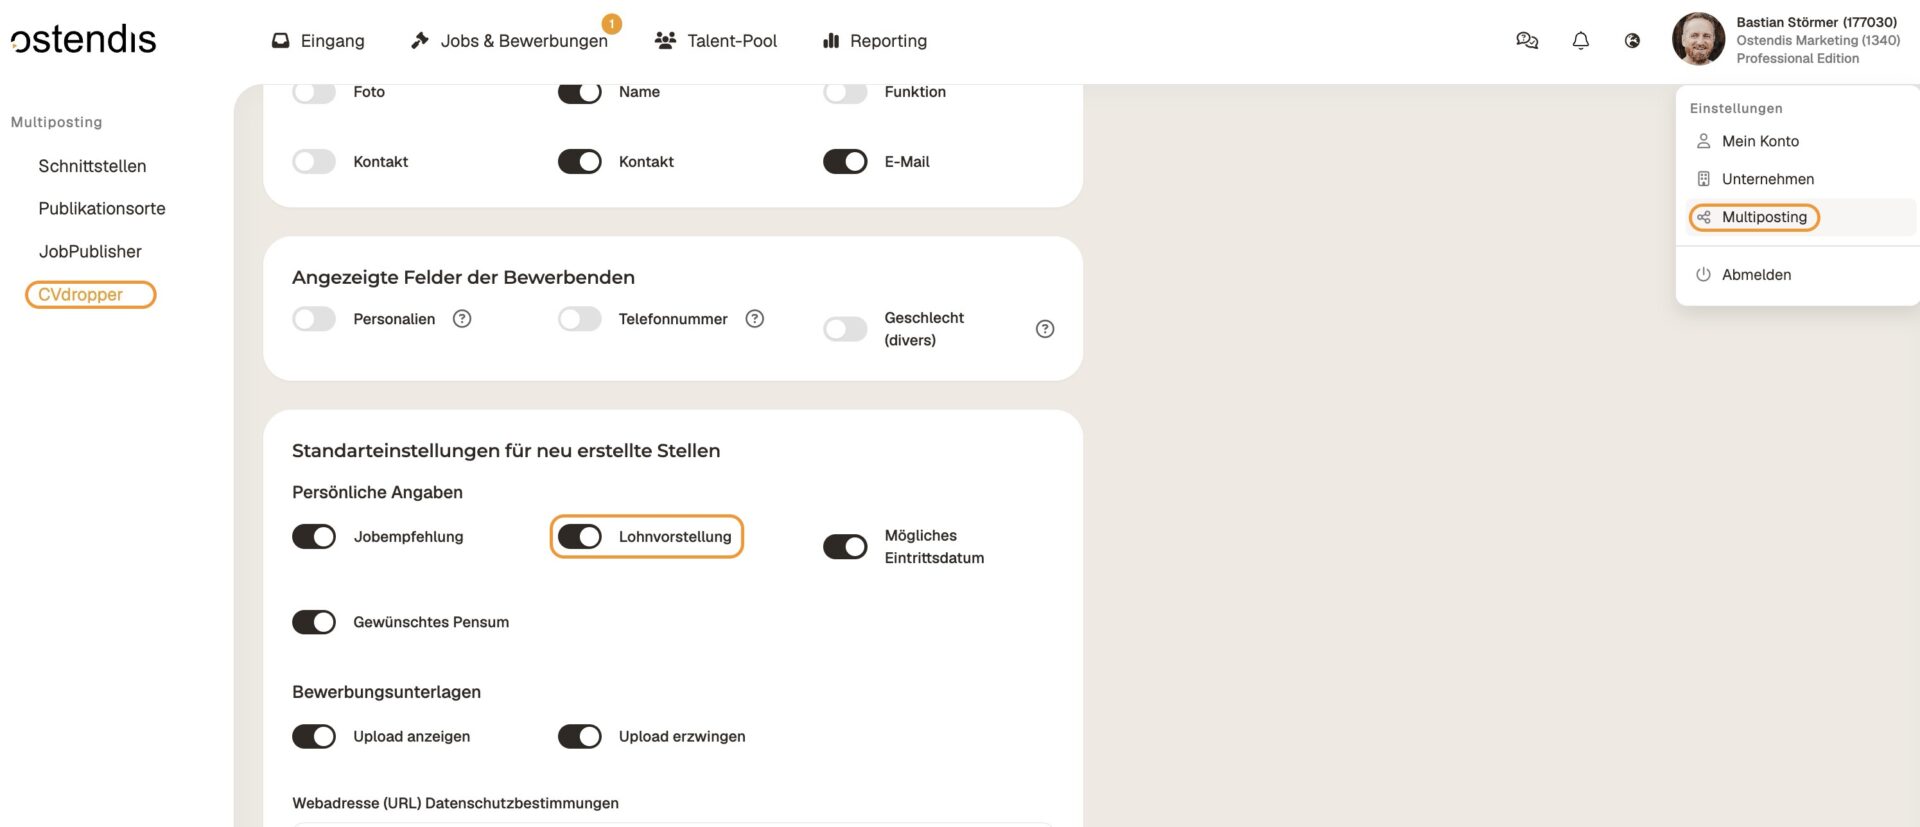Click the help icon beside Geschlecht (divers)
The height and width of the screenshot is (827, 1920).
pos(1045,329)
